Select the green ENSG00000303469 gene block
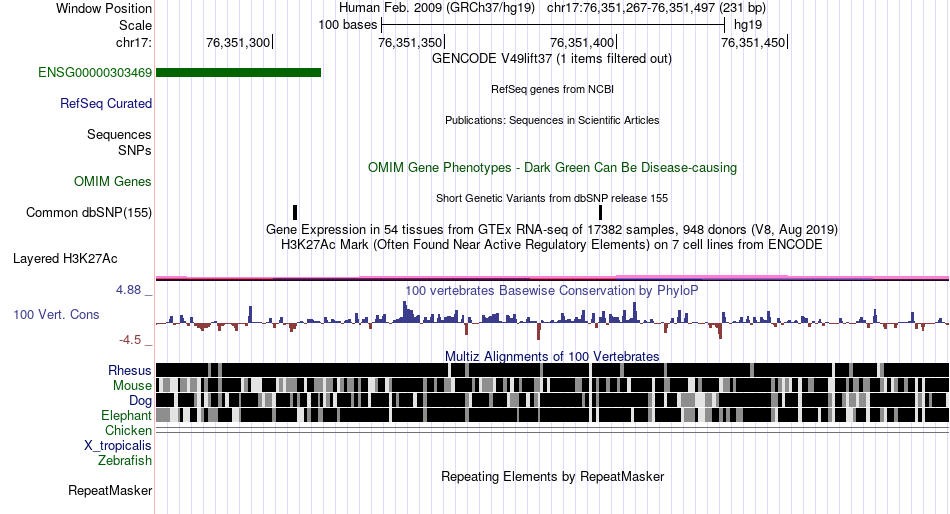Image resolution: width=950 pixels, height=514 pixels. click(238, 73)
